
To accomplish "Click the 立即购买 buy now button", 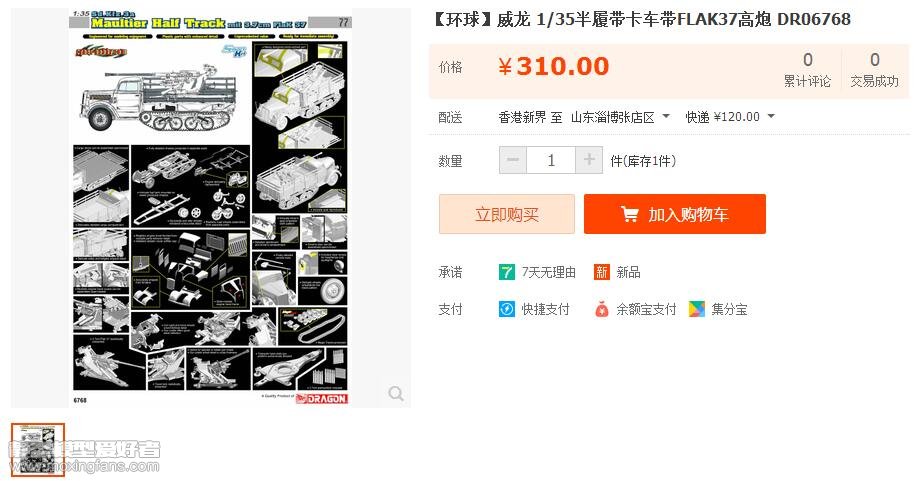I will (x=507, y=215).
